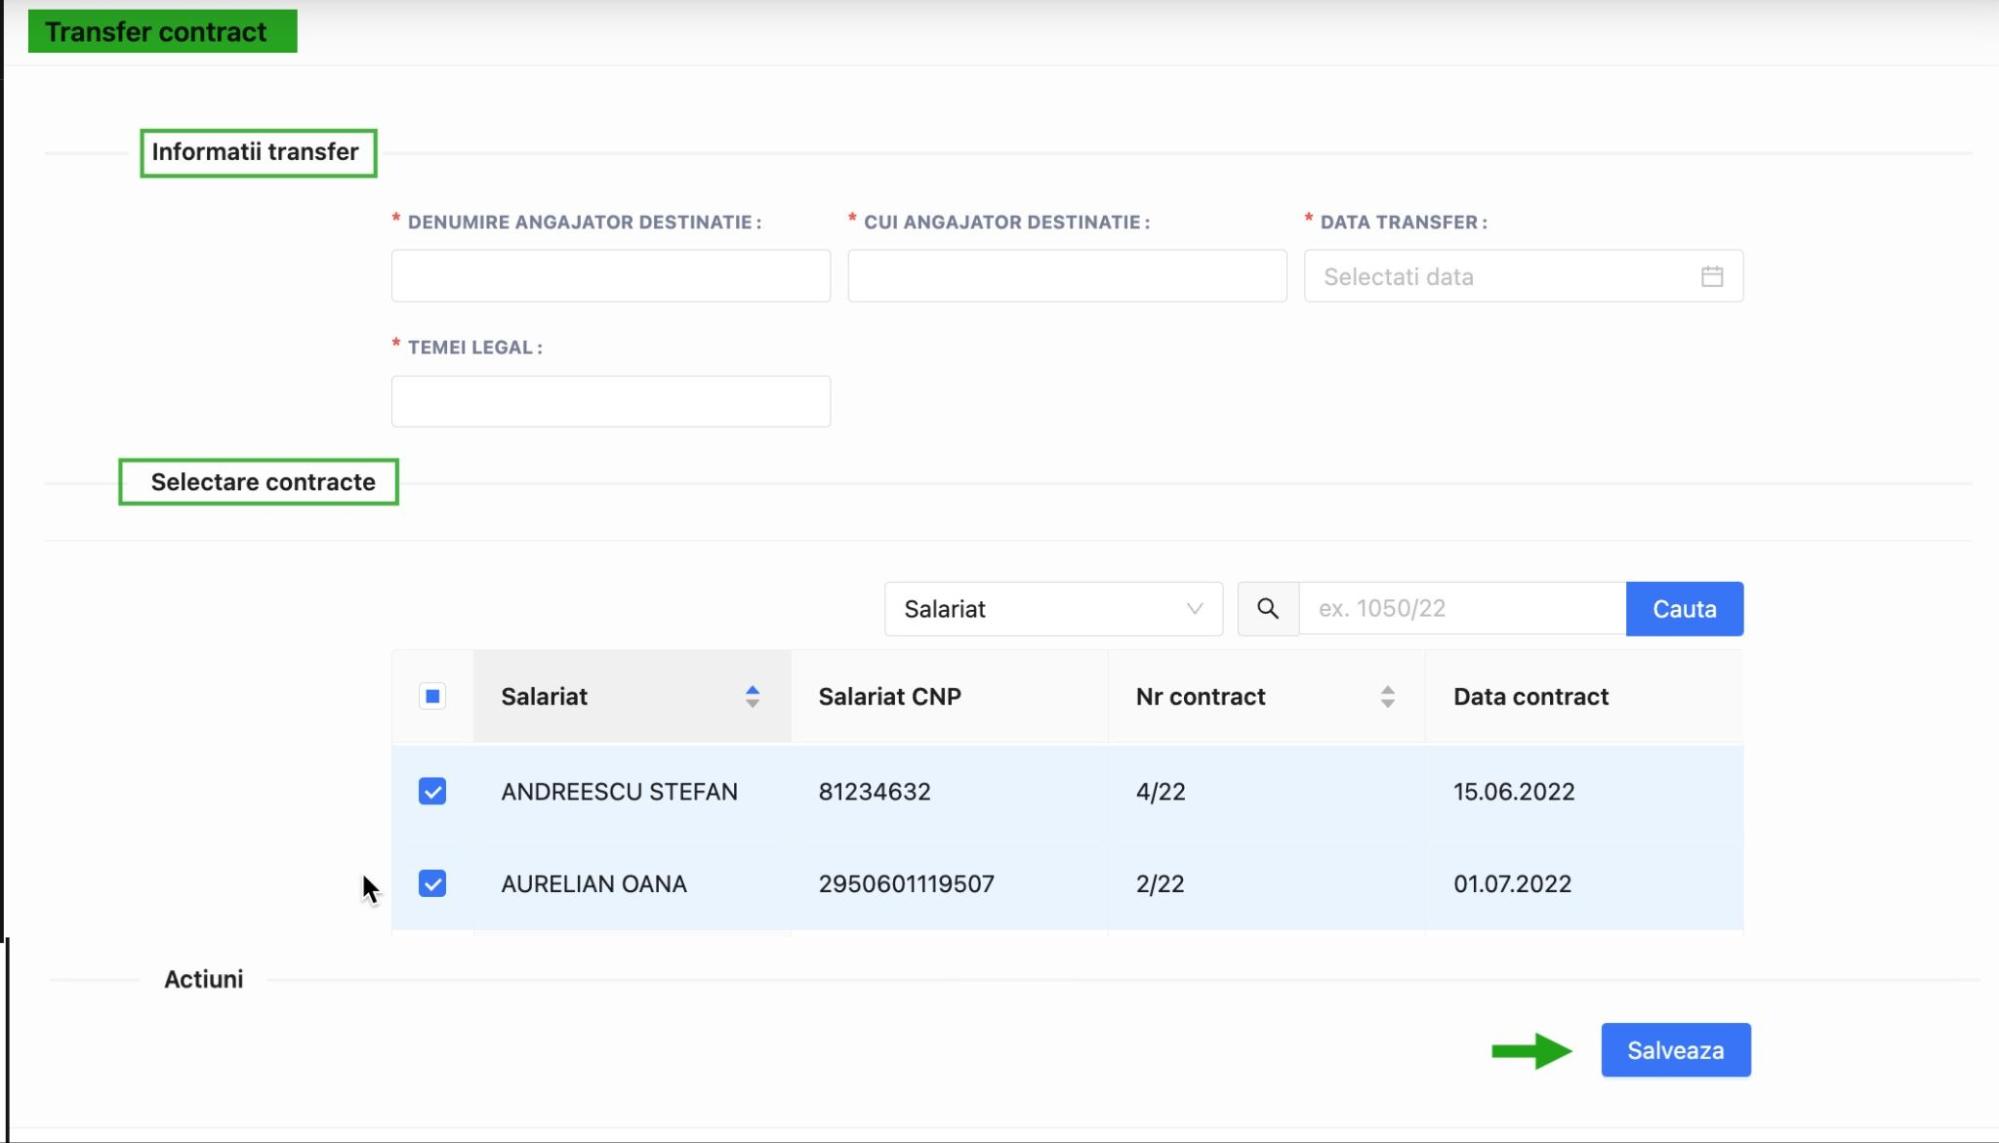Click the Actiuni section heading
The height and width of the screenshot is (1143, 1999).
(204, 979)
